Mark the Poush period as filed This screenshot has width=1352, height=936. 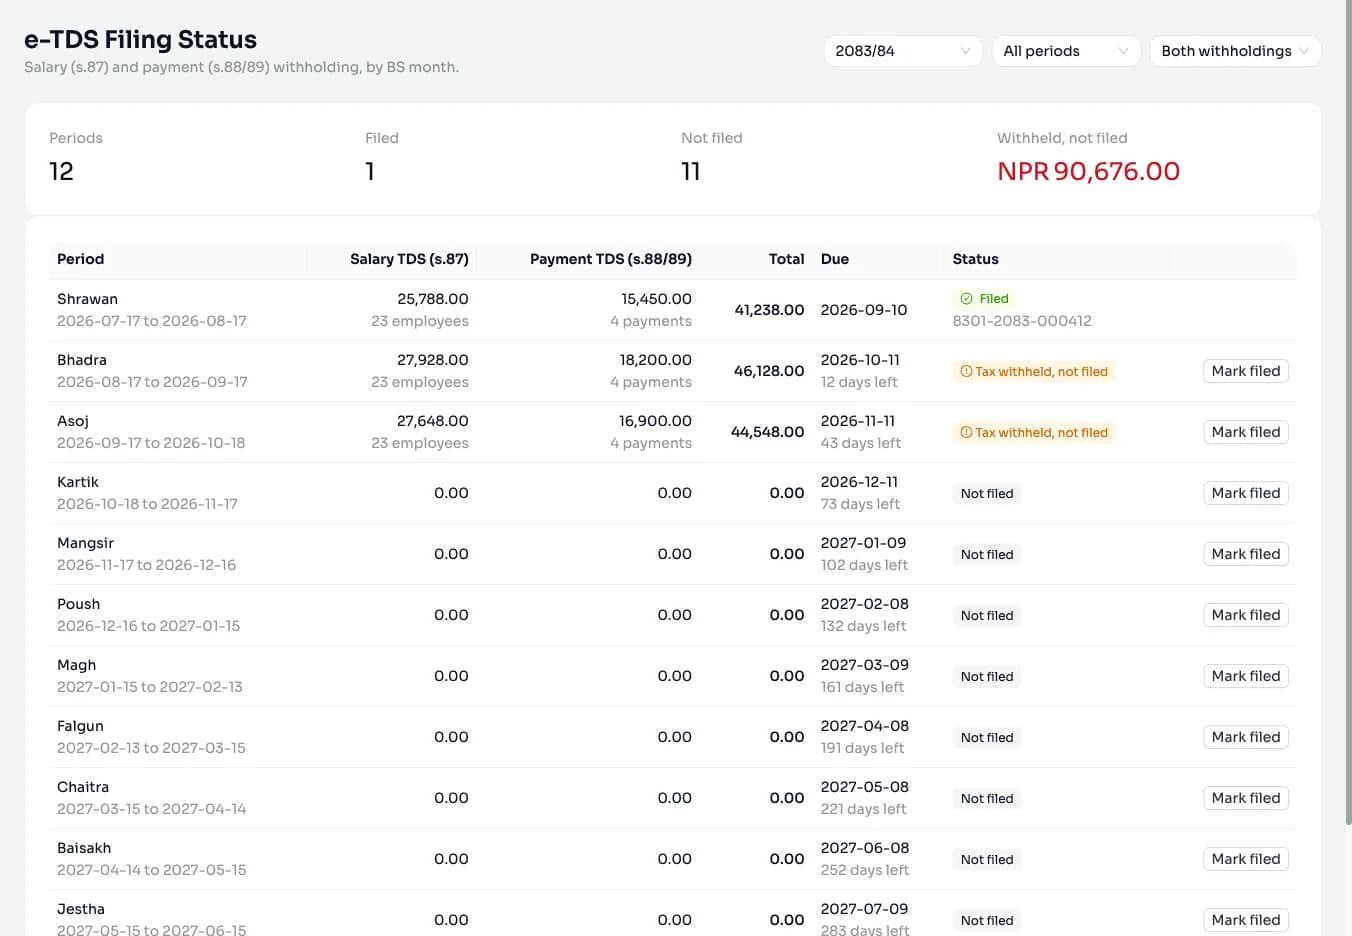pos(1245,615)
